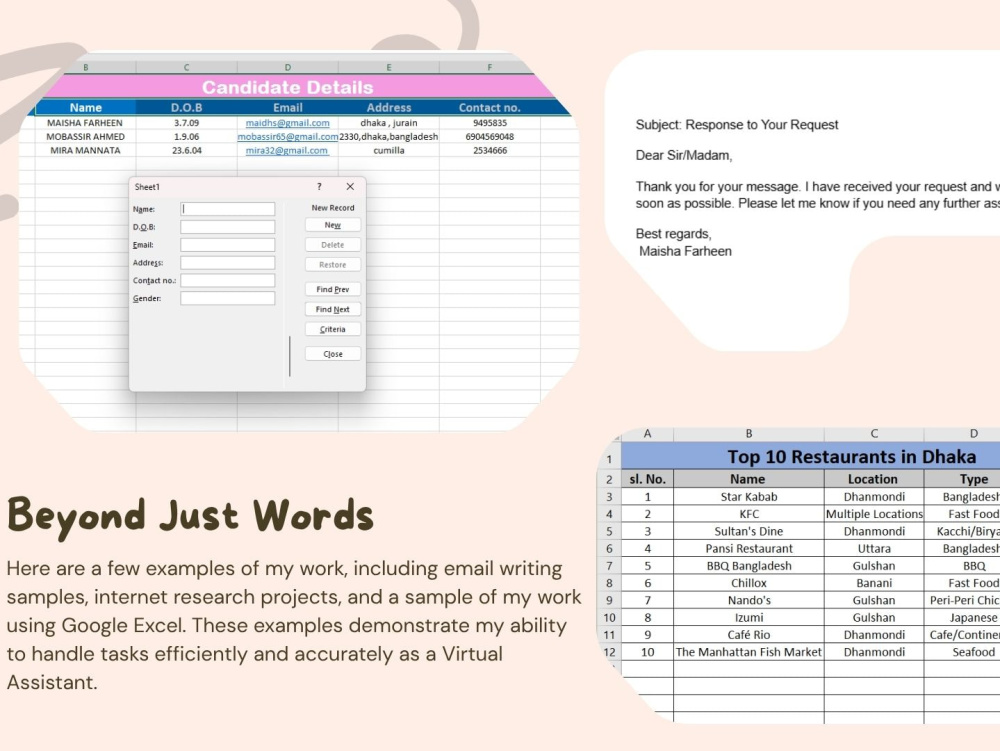Select The Manhattan Fish Market cell
Viewport: 1000px width, 751px height.
(749, 652)
